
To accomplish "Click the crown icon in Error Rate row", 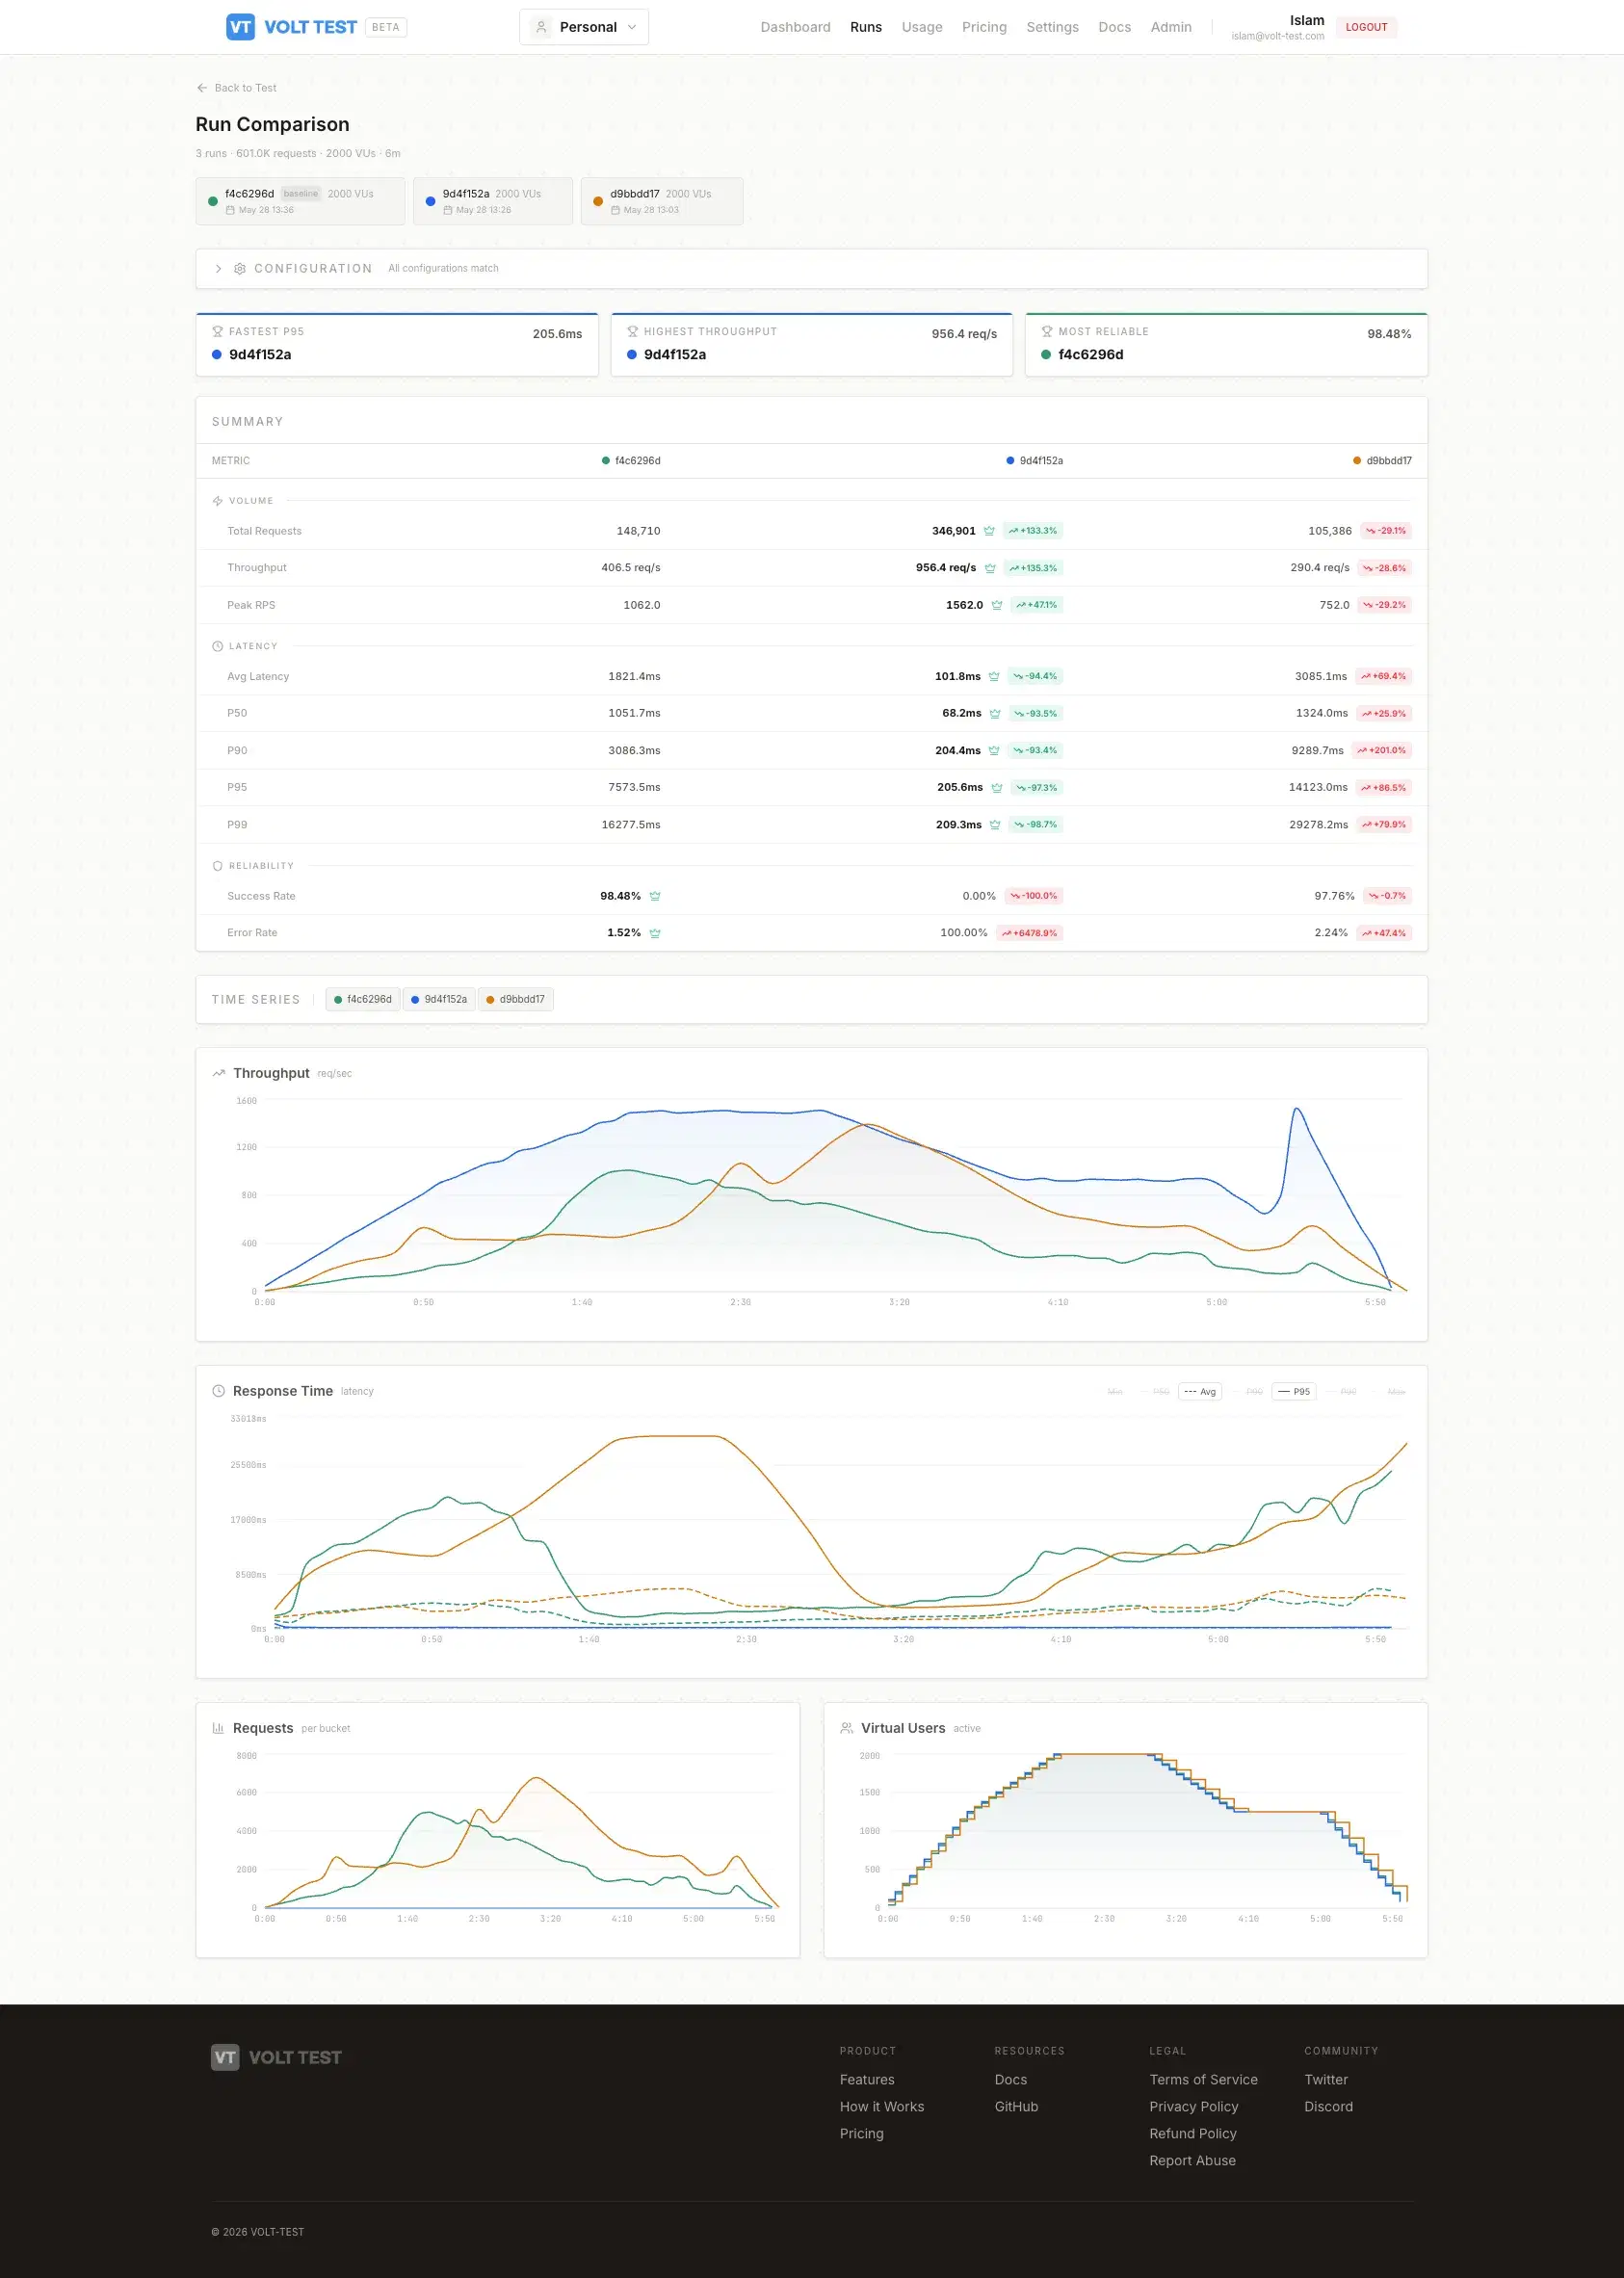I will coord(655,933).
